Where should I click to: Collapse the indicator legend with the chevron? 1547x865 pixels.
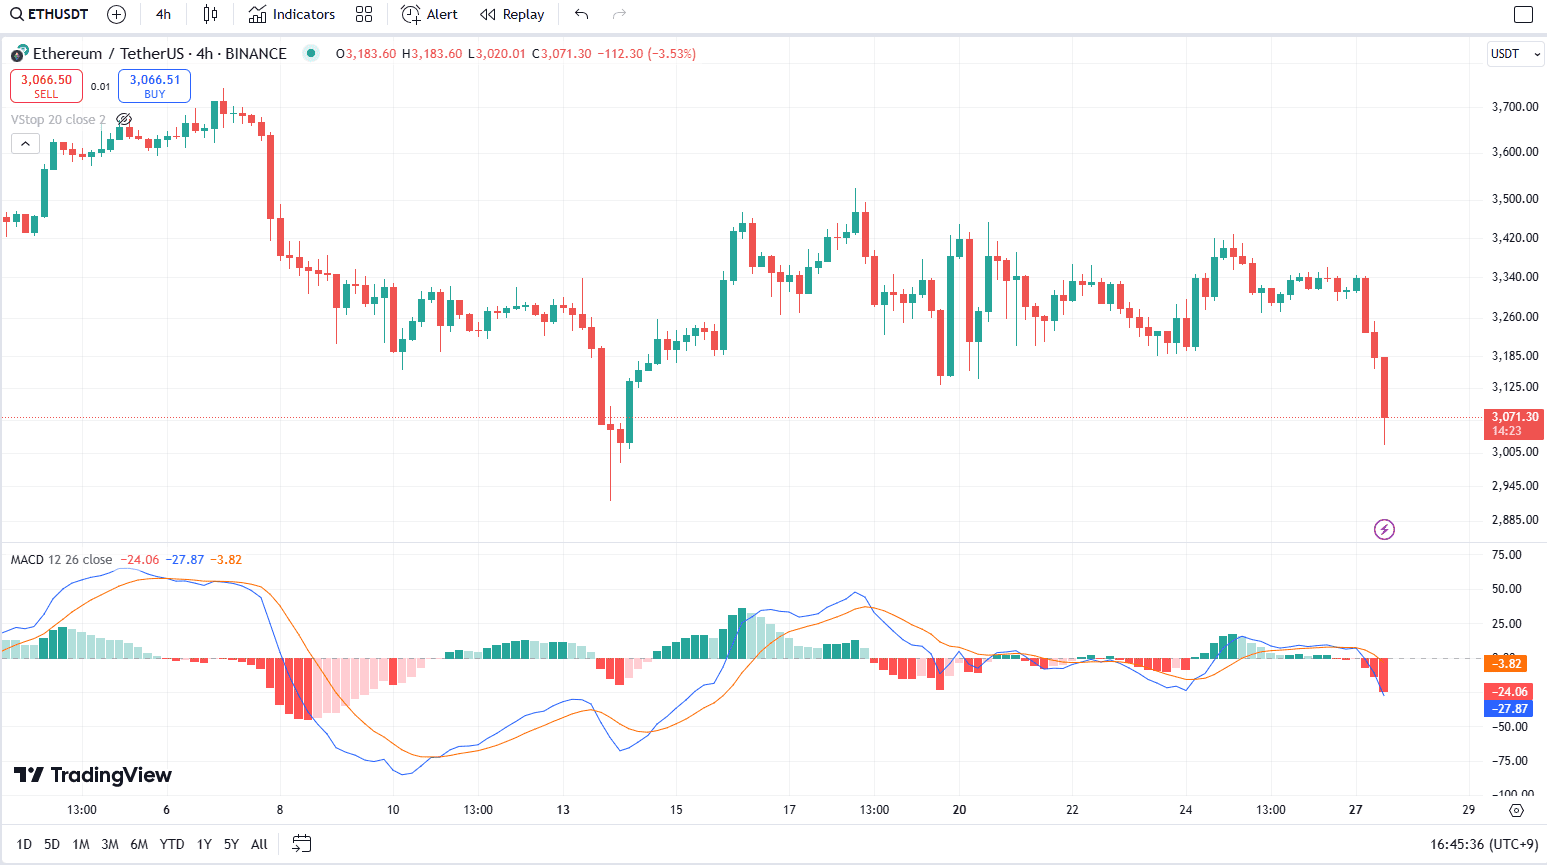[x=25, y=144]
